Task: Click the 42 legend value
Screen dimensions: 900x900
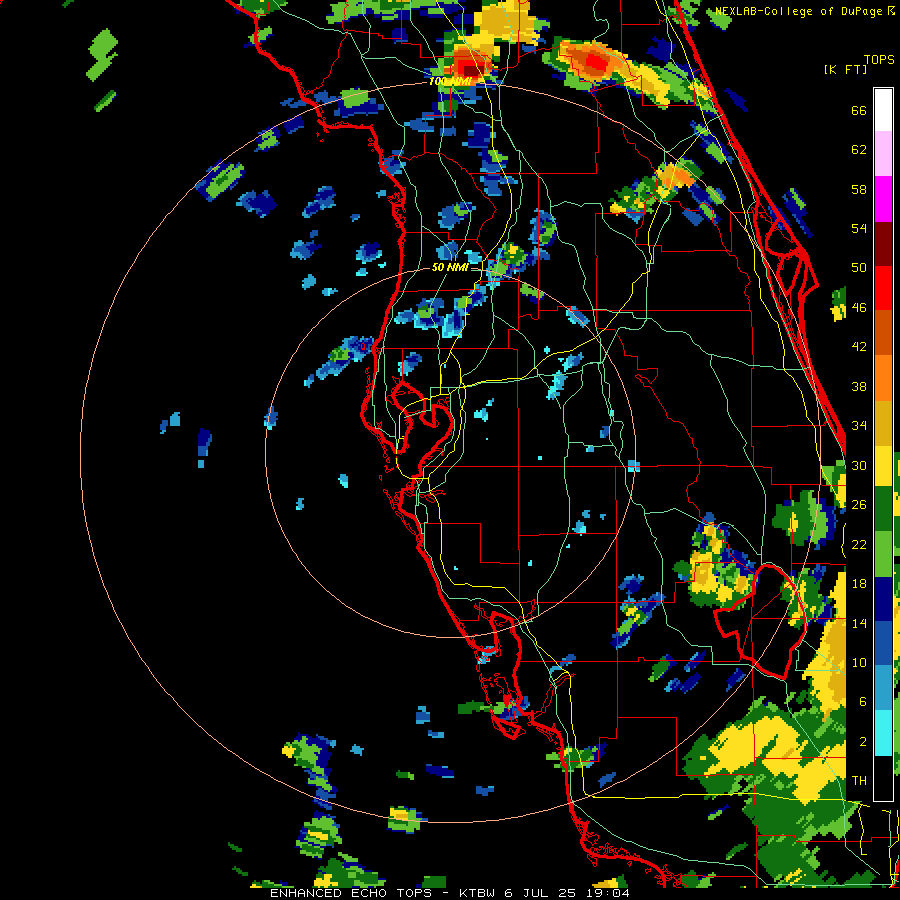Action: pyautogui.click(x=859, y=347)
